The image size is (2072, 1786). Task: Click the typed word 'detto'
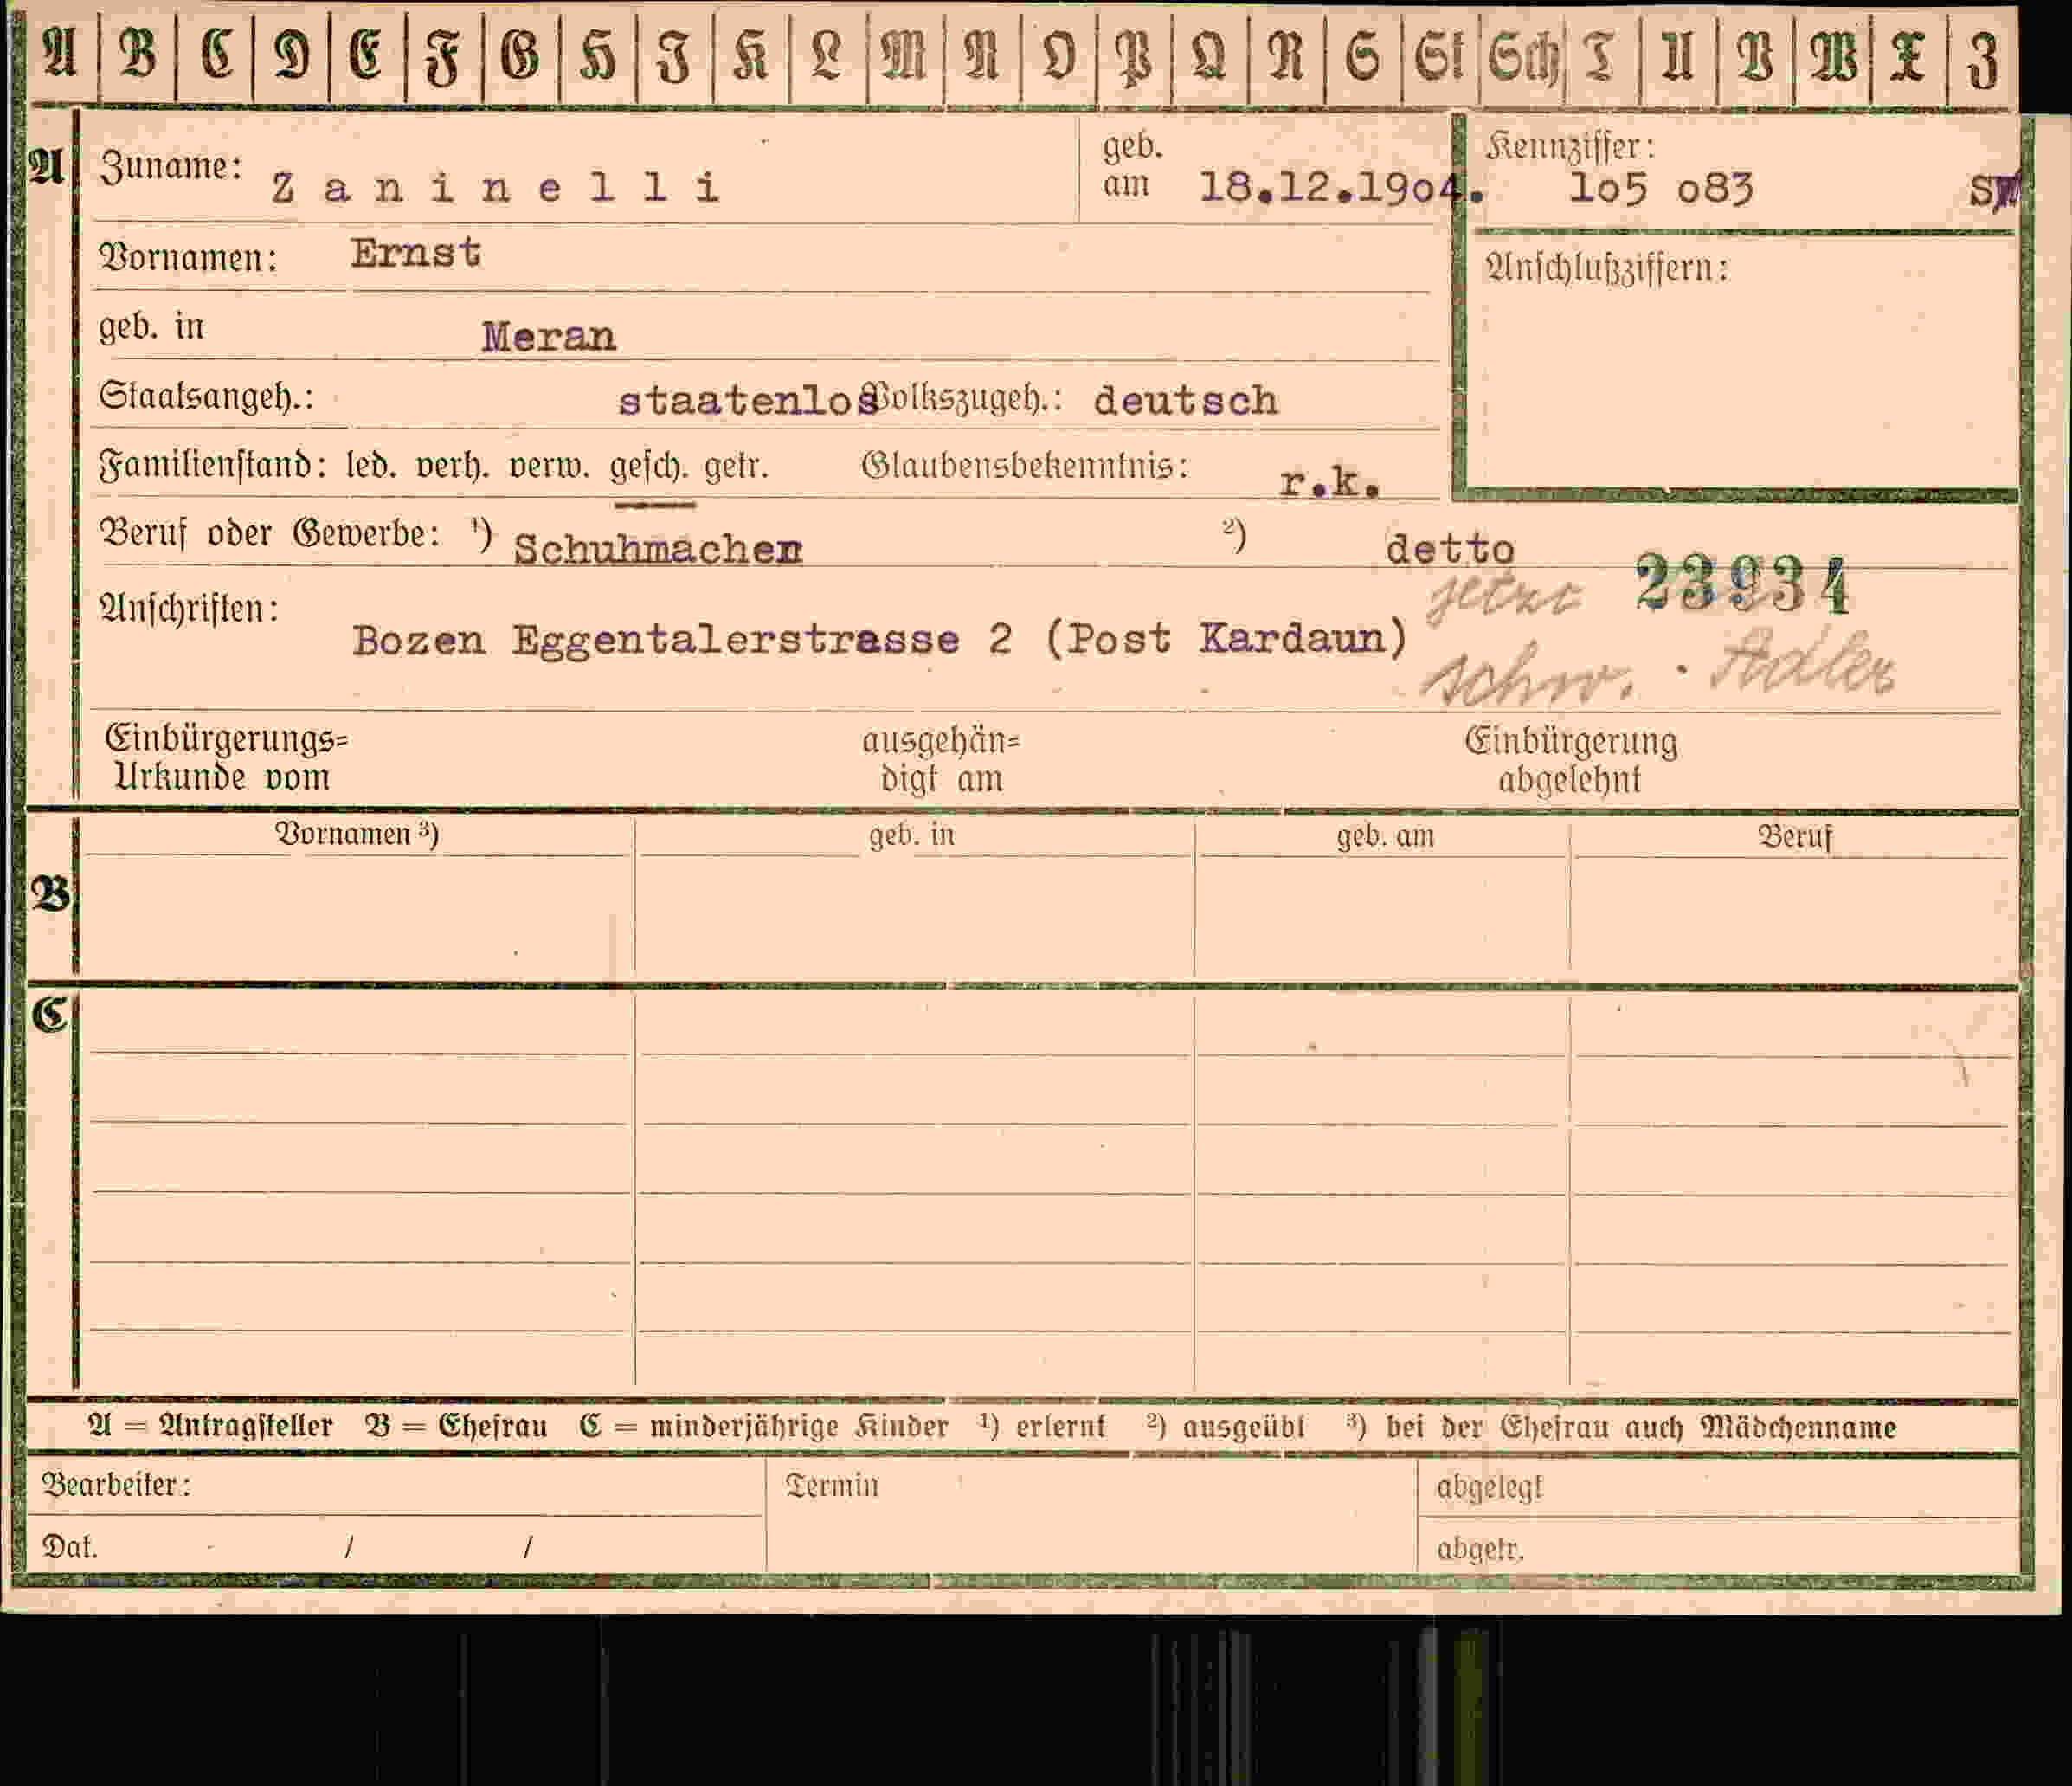click(1450, 549)
